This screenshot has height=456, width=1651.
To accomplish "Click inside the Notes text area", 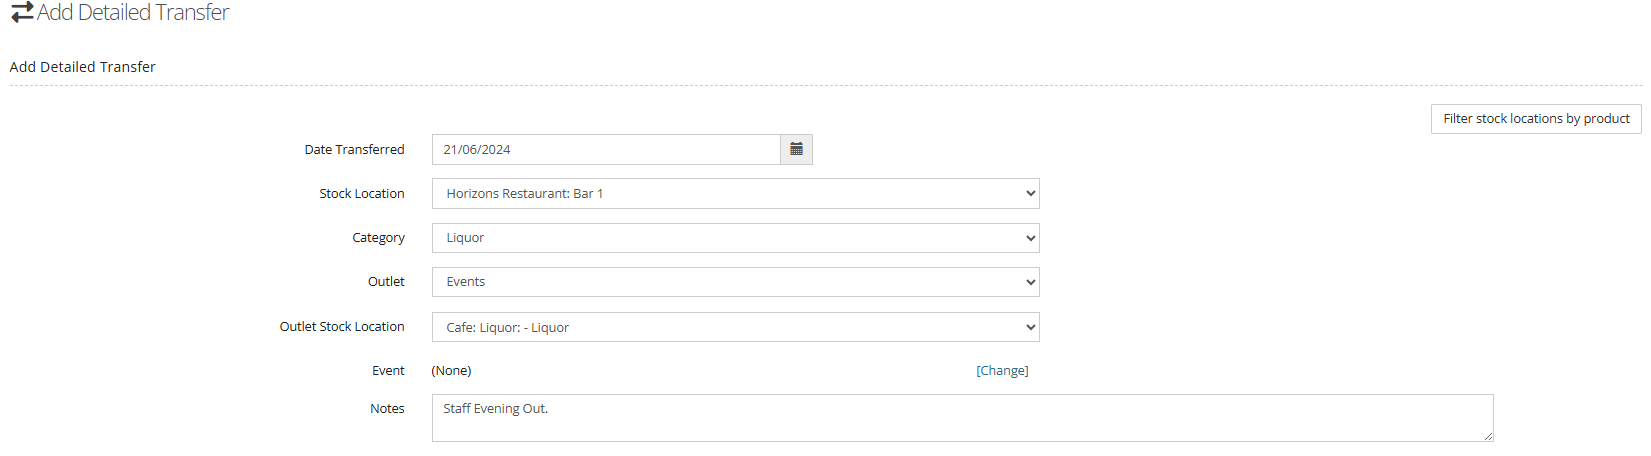I will (962, 417).
